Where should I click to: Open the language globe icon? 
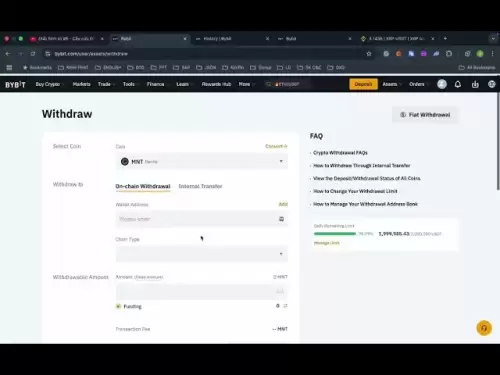pyautogui.click(x=492, y=84)
